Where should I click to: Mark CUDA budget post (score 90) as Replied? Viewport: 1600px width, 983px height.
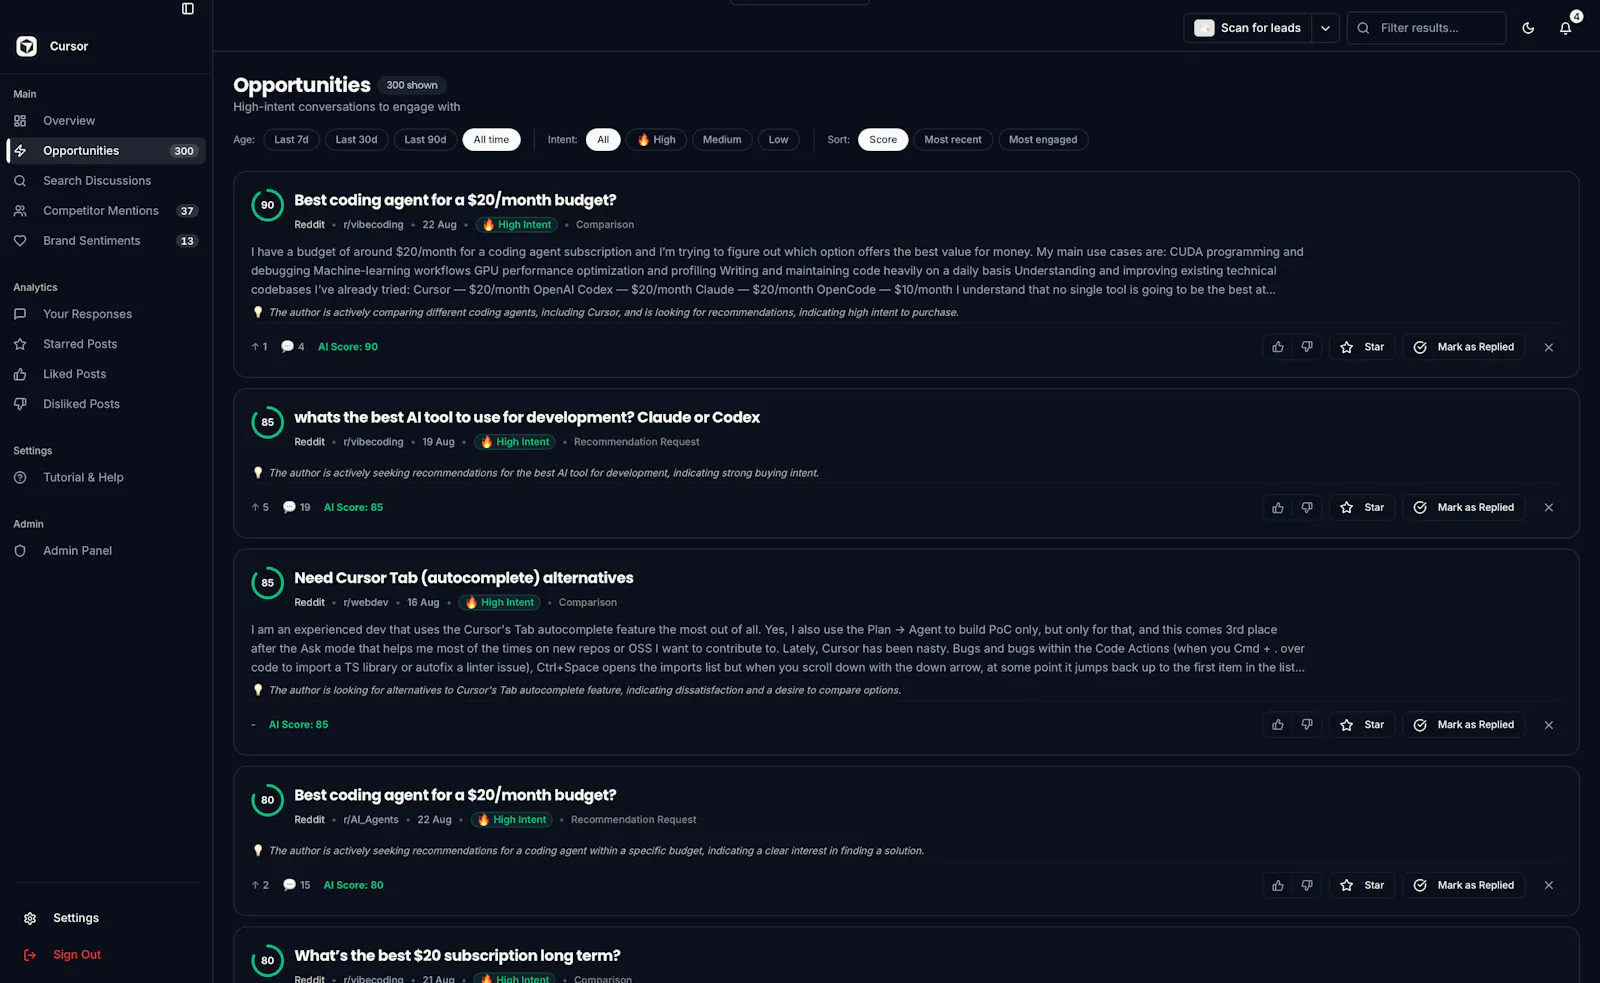tap(1464, 347)
